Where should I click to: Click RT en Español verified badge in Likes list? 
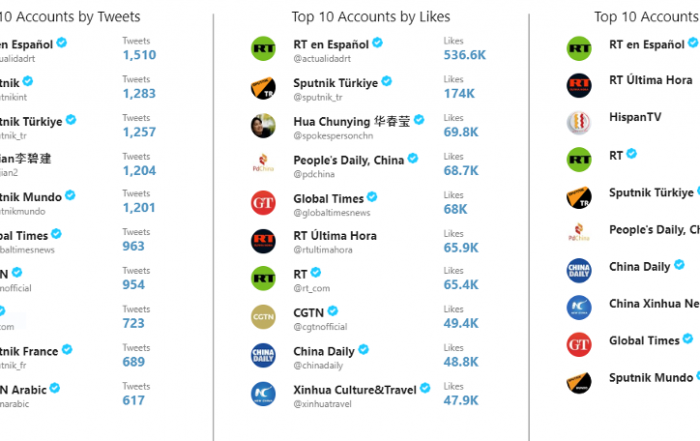[377, 43]
